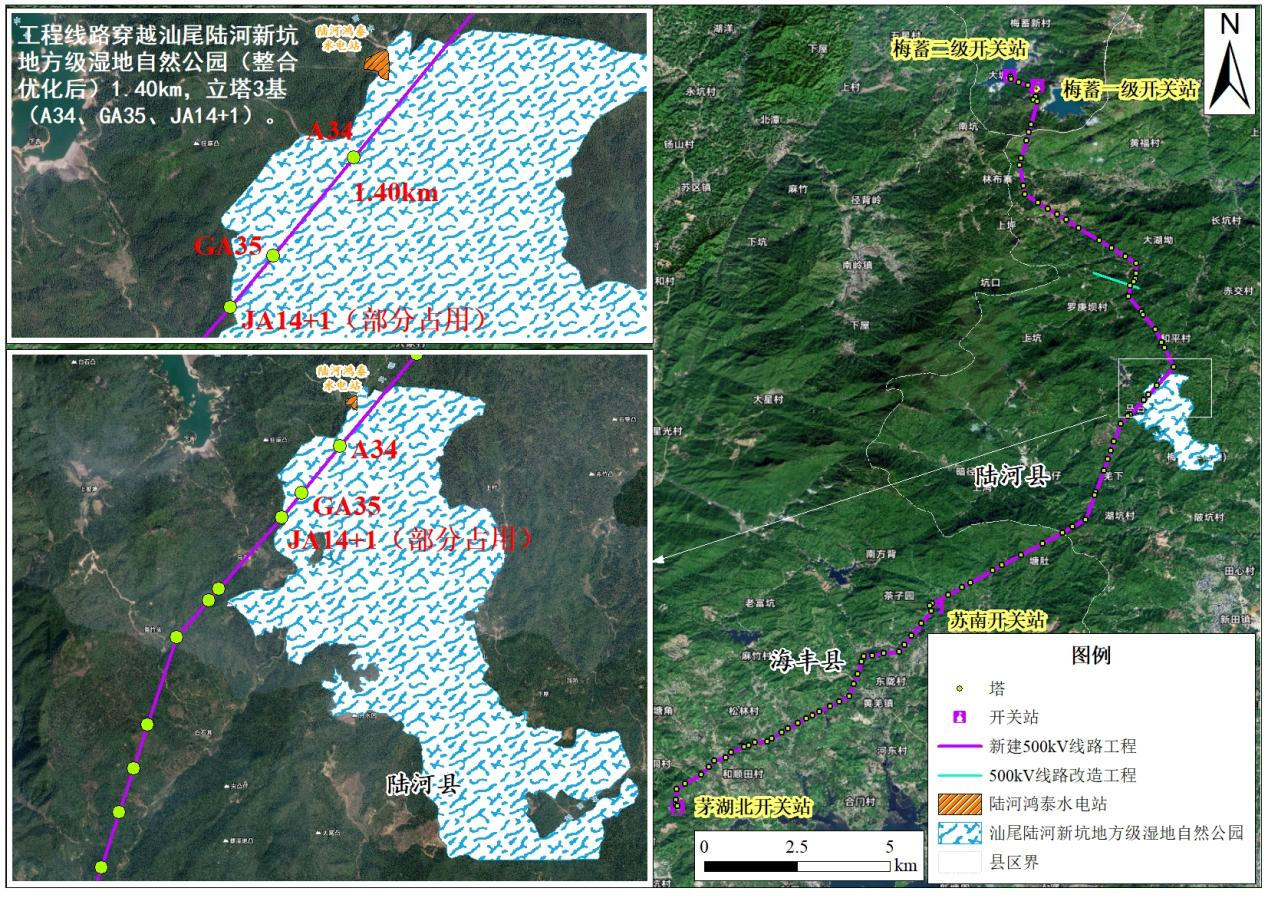
Task: Select the GA35 tower dot in top inset
Action: point(273,255)
